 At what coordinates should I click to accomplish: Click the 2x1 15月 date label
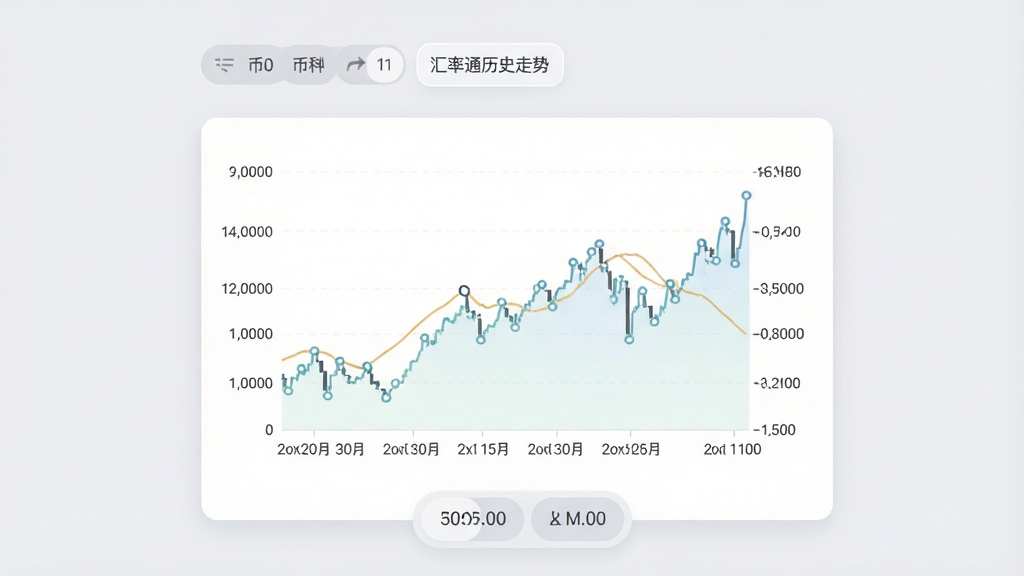[483, 449]
